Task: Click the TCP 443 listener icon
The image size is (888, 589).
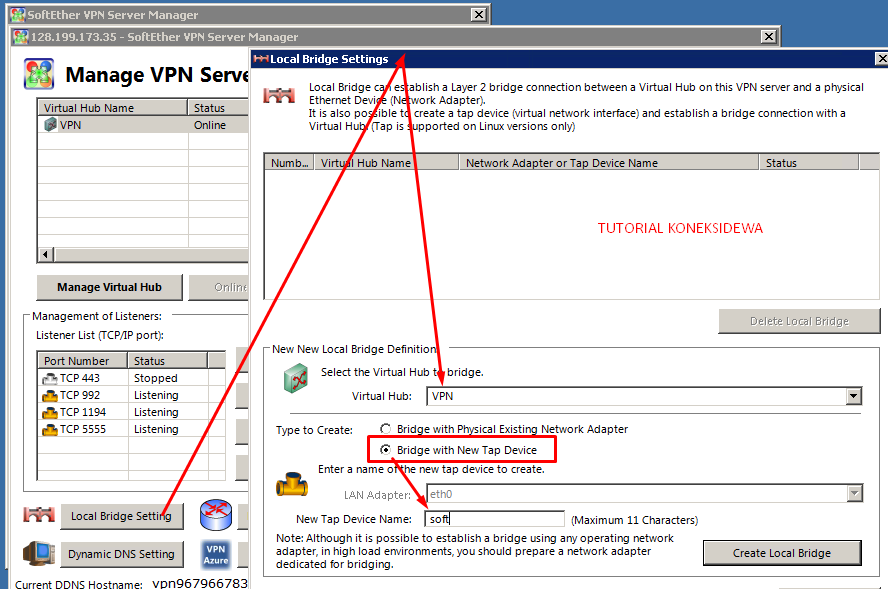Action: coord(50,378)
